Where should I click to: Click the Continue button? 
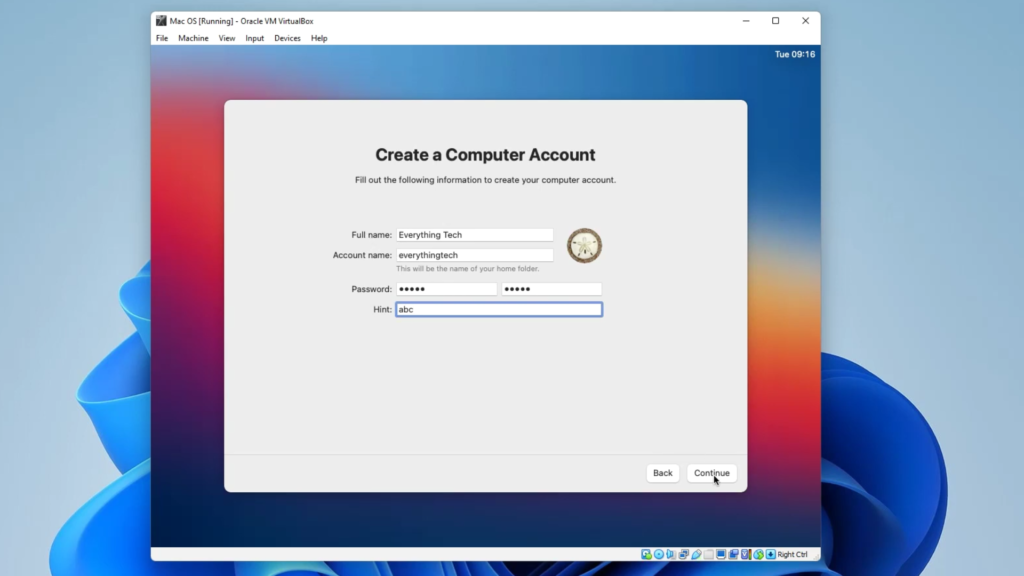(712, 473)
